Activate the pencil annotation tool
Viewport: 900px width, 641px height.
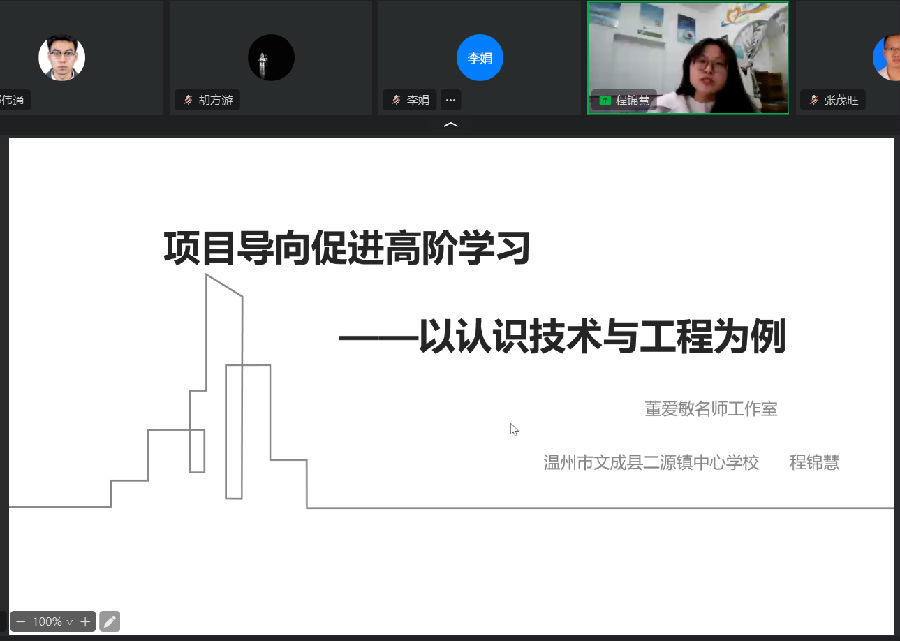click(x=110, y=622)
